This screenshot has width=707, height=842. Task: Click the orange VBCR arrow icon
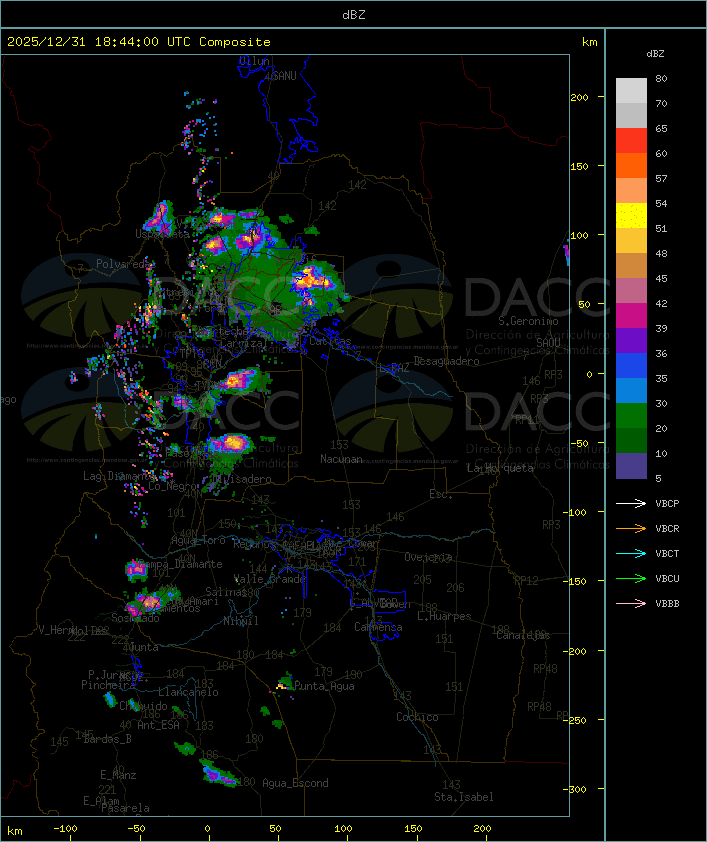coord(631,529)
